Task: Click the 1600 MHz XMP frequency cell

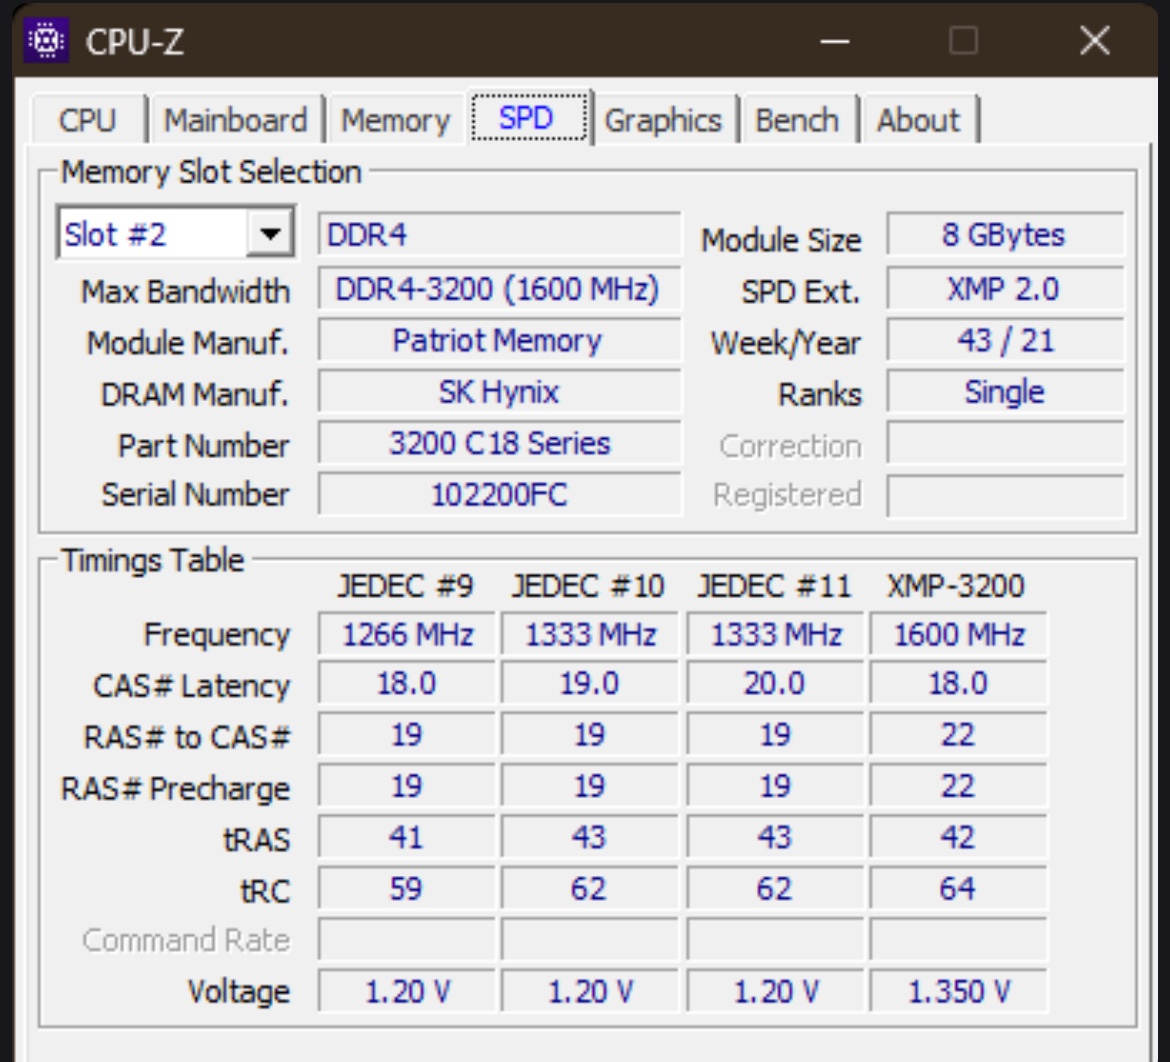Action: pyautogui.click(x=959, y=635)
